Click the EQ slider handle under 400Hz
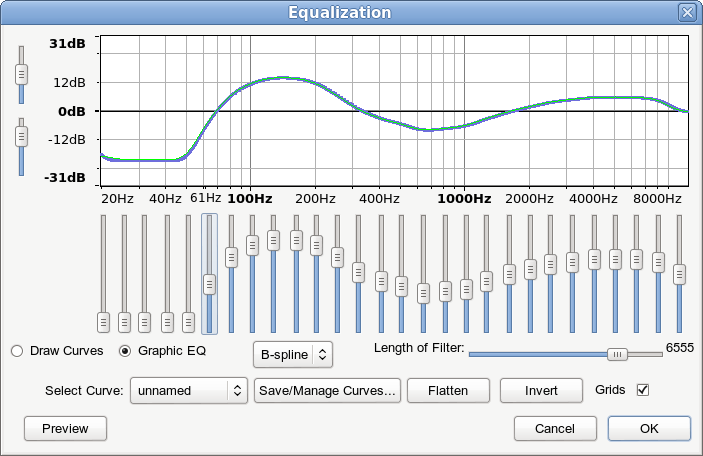Image resolution: width=703 pixels, height=456 pixels. point(382,282)
